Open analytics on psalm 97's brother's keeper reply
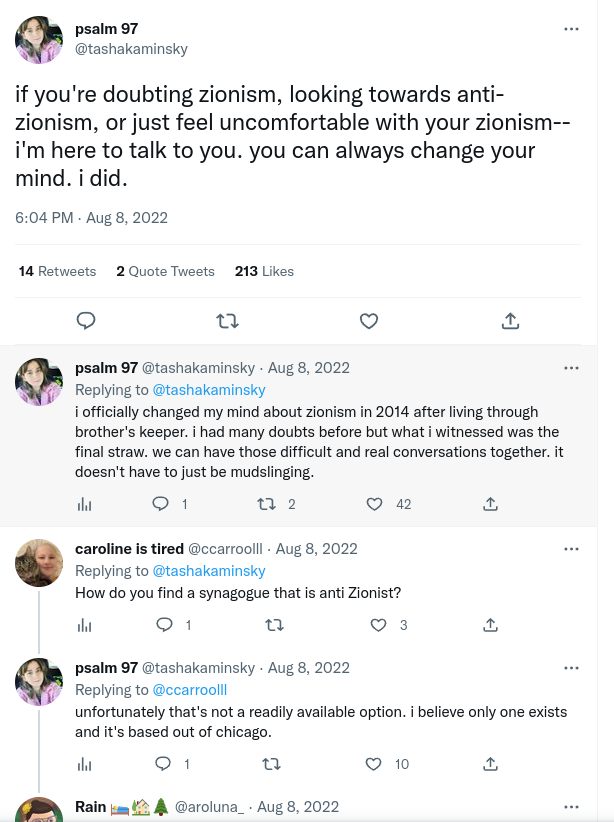614x822 pixels. [x=85, y=504]
